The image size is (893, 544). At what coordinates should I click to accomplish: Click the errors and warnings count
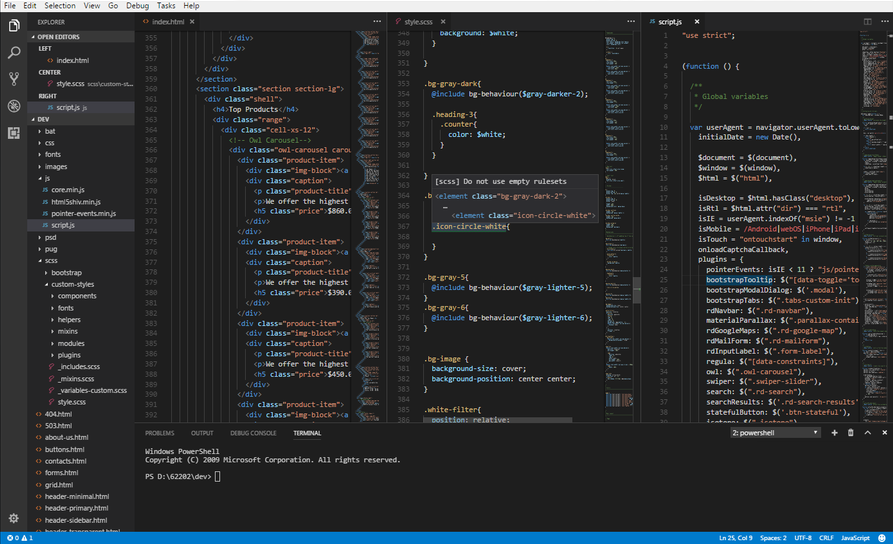[20, 538]
